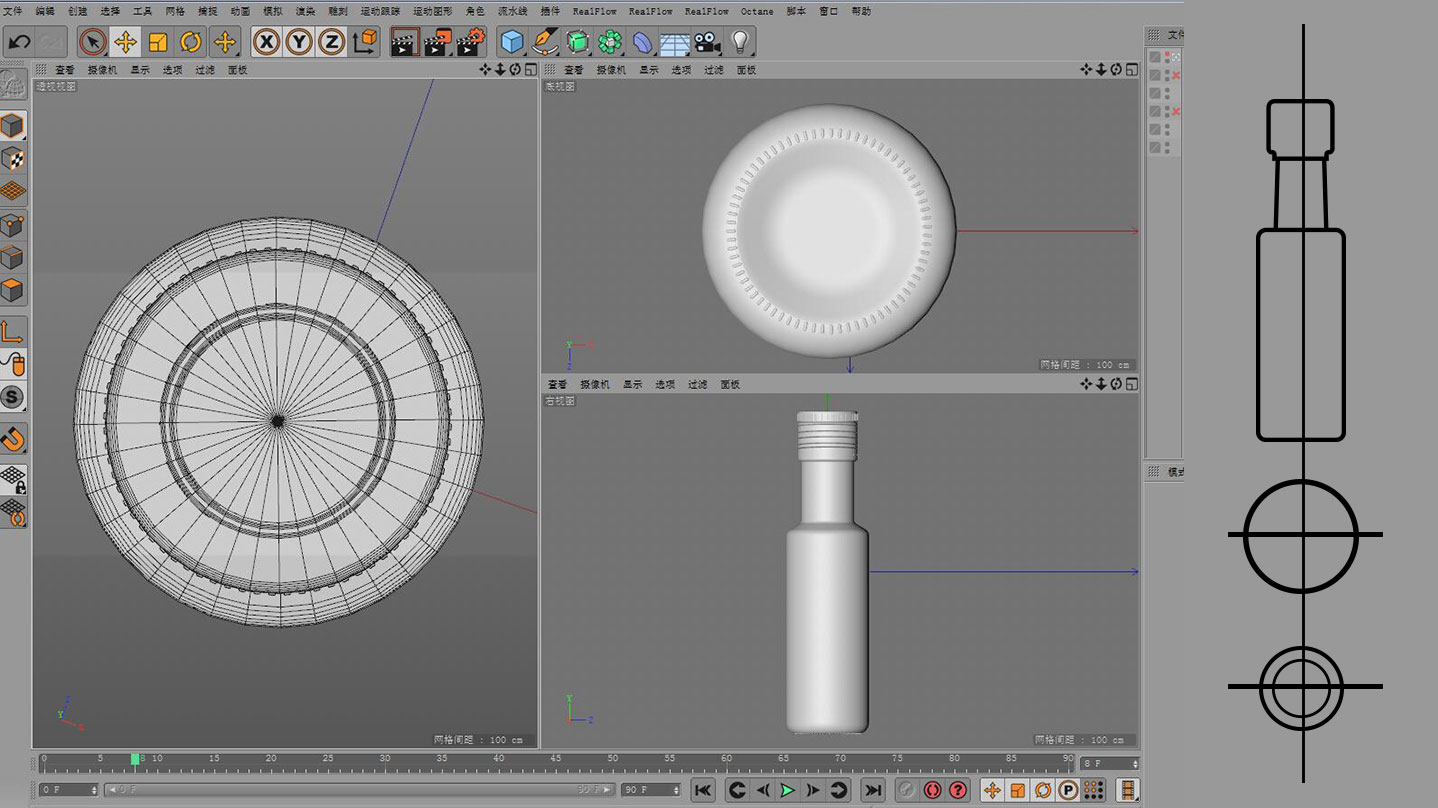Toggle Z-axis lock
Screen dimensions: 1438x808
coord(331,42)
